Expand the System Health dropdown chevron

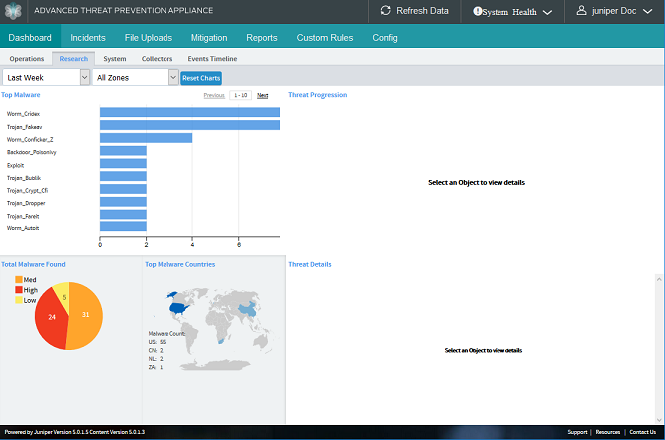(x=547, y=12)
